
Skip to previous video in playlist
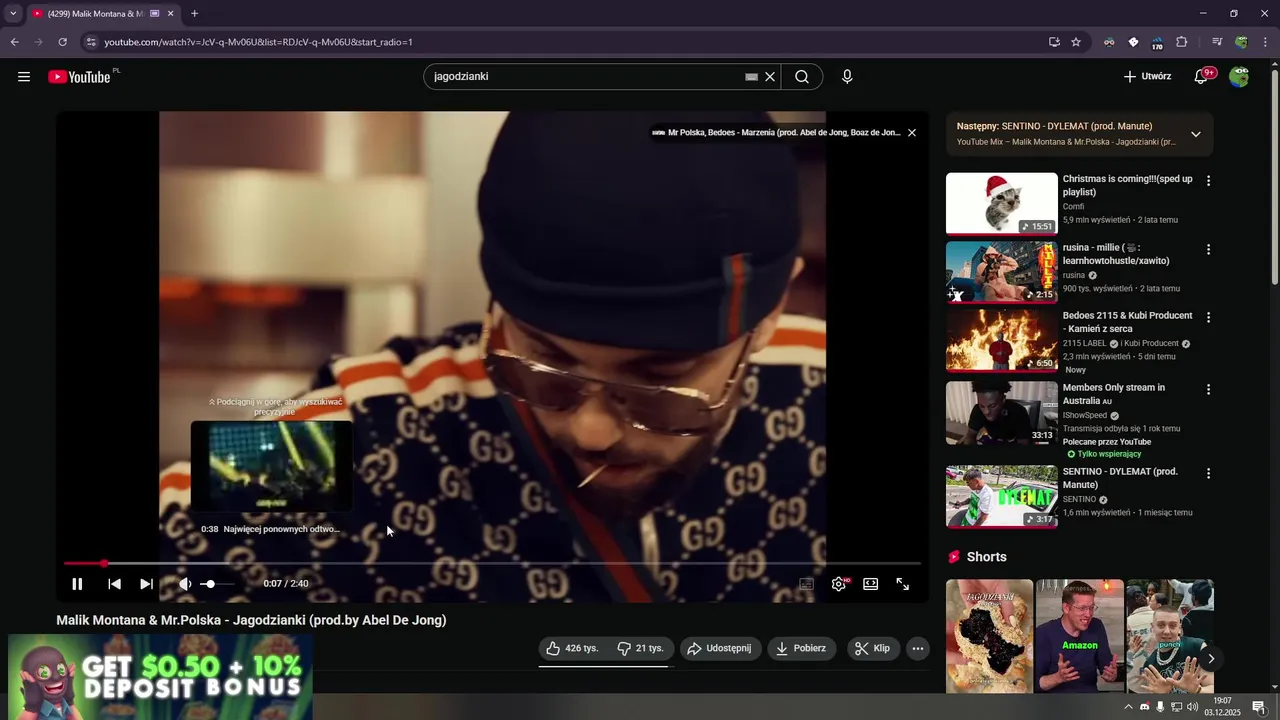pos(114,584)
